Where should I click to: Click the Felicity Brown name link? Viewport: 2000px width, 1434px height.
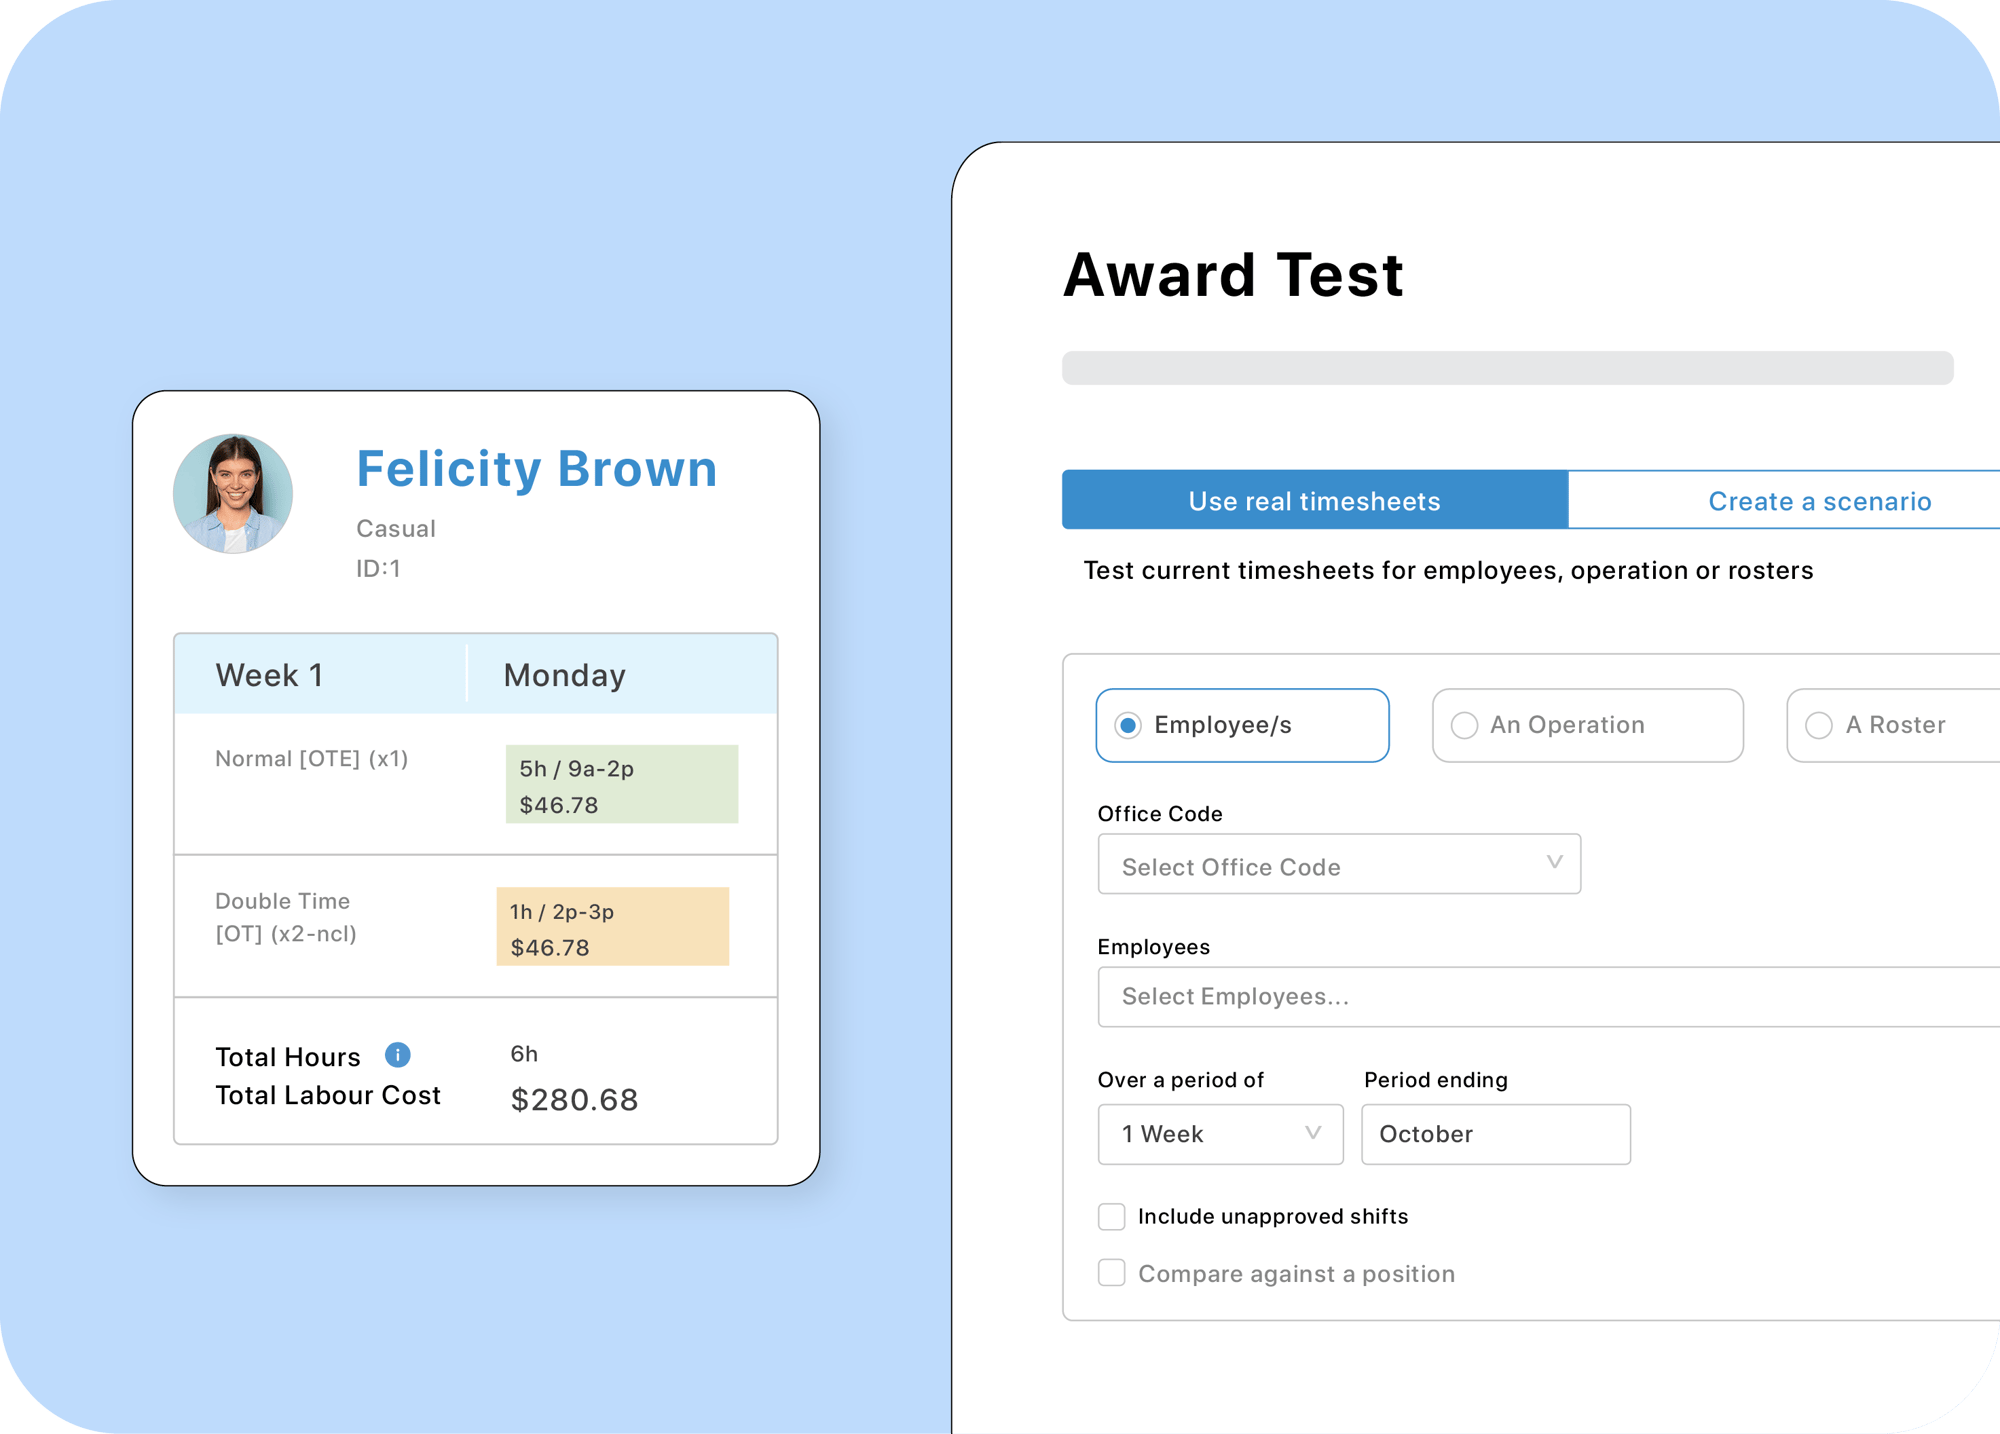pyautogui.click(x=537, y=468)
